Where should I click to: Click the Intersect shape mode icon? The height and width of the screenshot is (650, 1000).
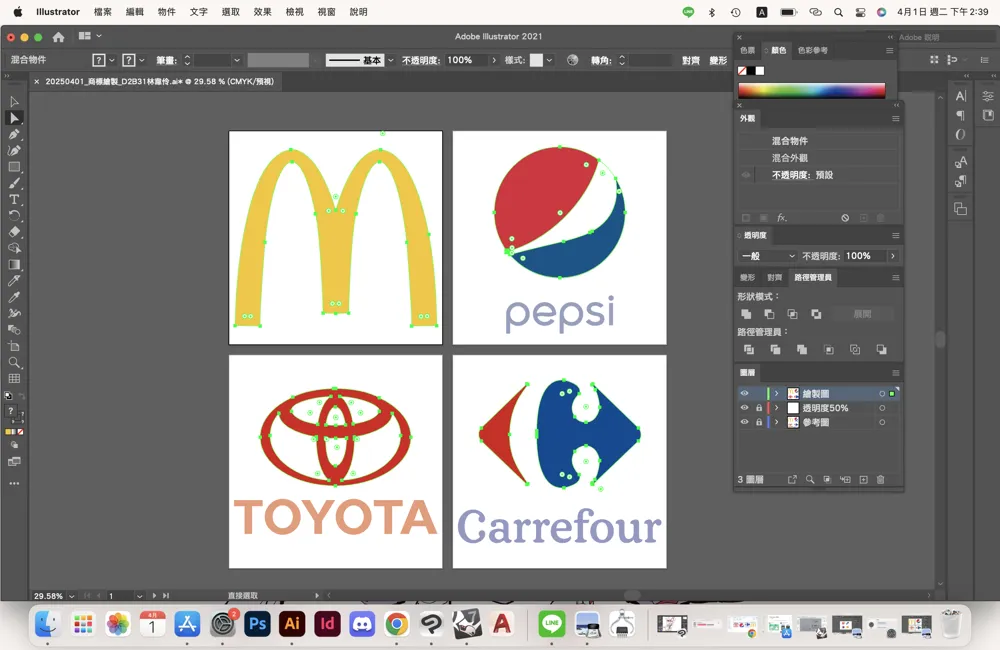pyautogui.click(x=792, y=314)
